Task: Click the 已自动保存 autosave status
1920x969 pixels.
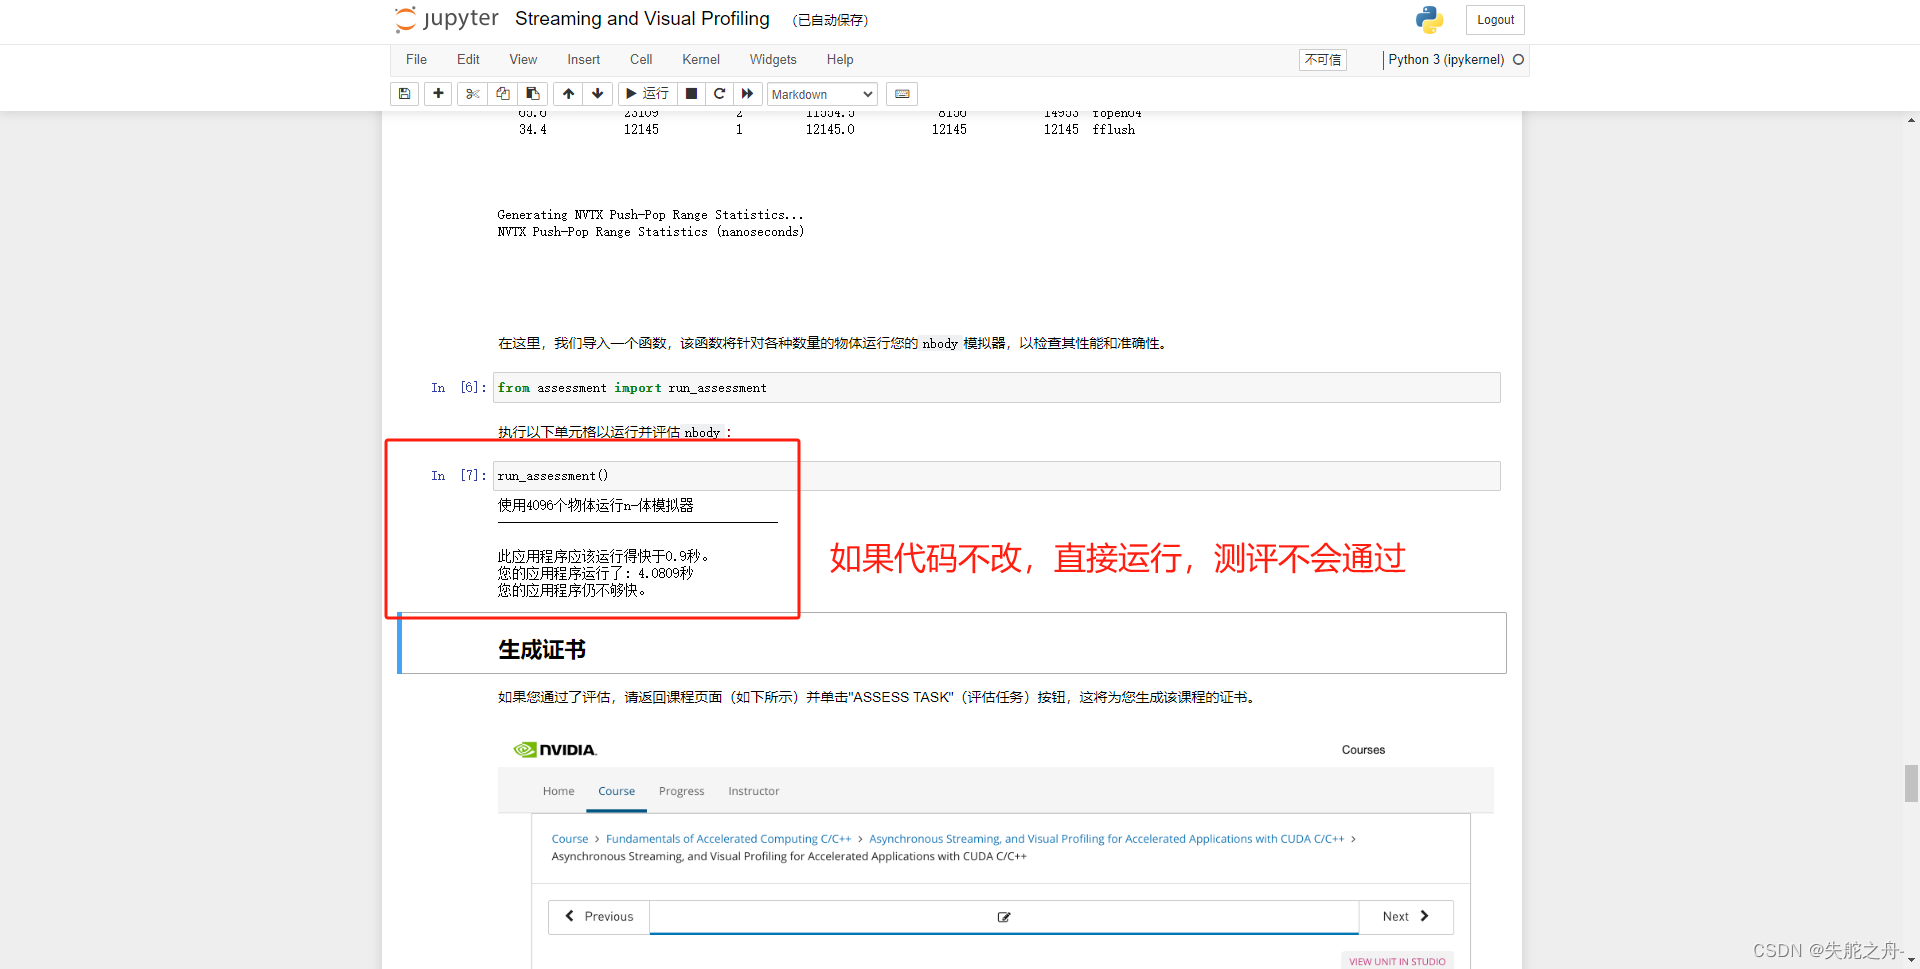Action: (x=830, y=20)
